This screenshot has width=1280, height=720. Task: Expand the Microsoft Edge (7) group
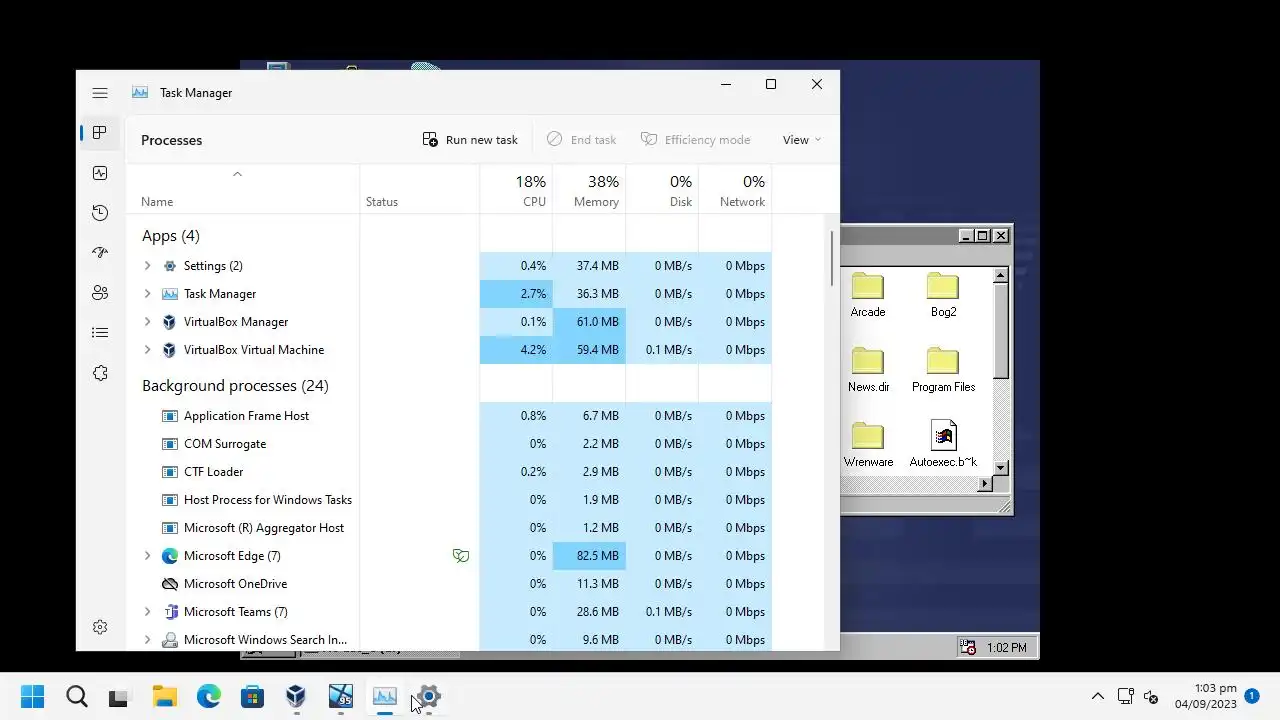pyautogui.click(x=147, y=556)
